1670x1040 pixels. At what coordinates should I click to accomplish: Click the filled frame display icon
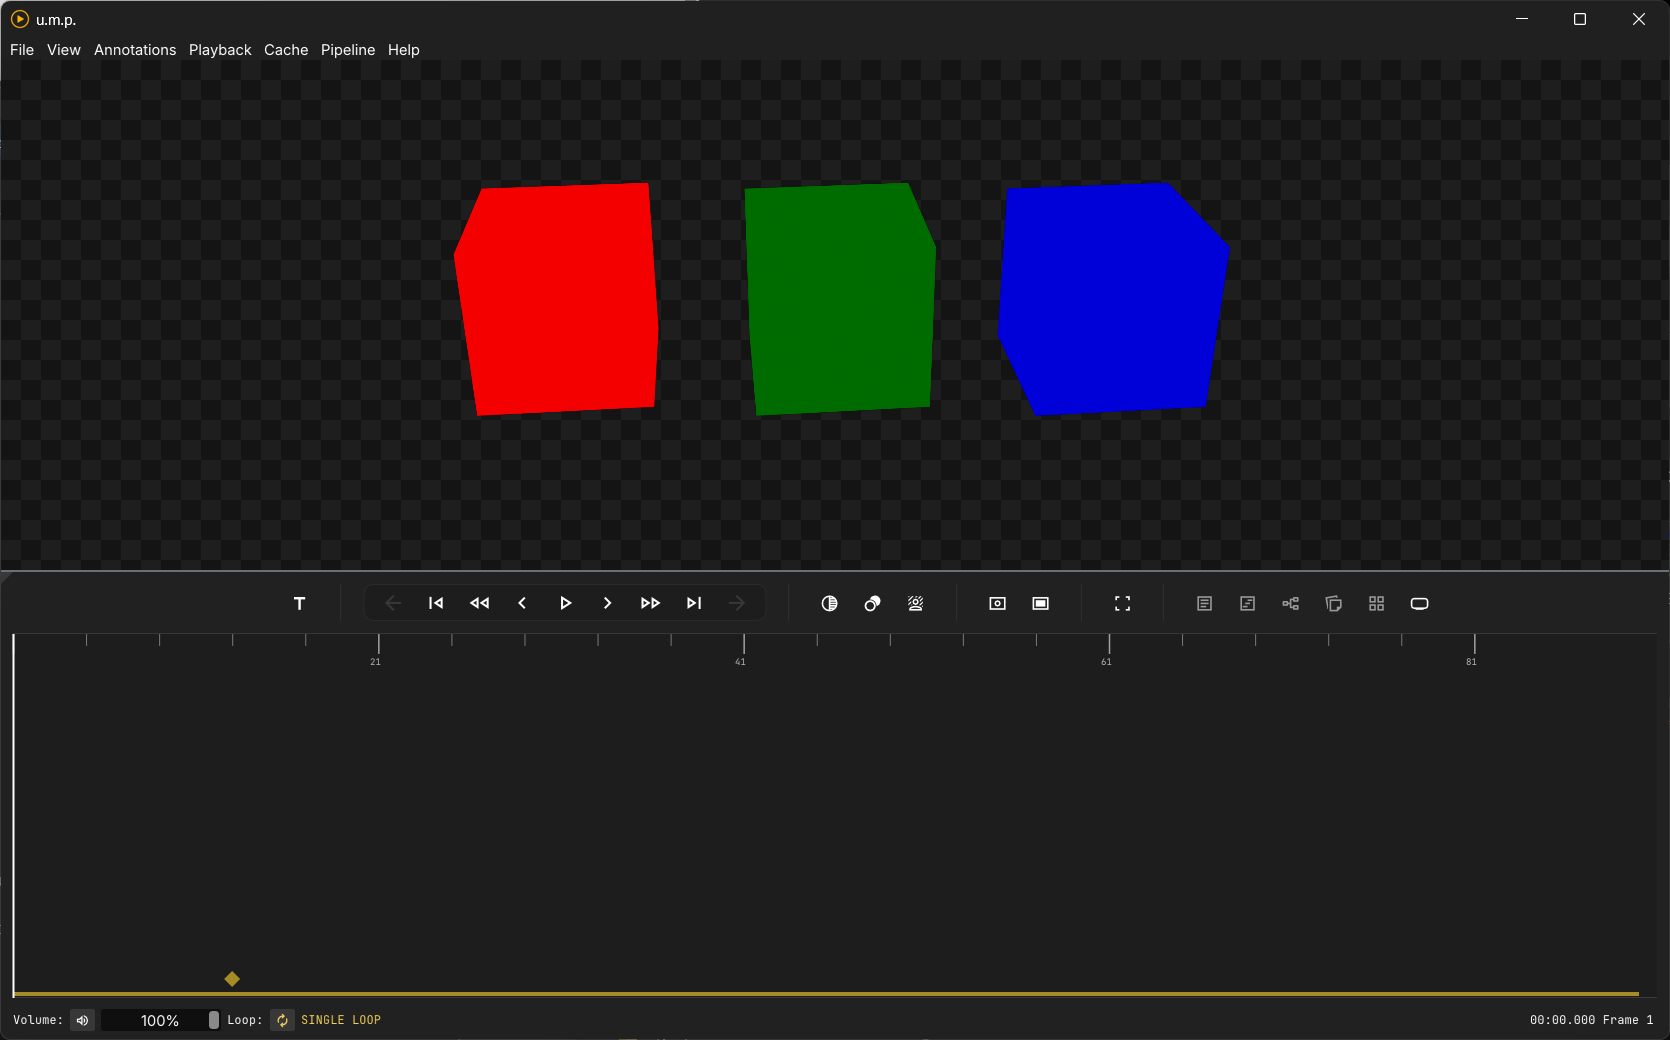1040,603
